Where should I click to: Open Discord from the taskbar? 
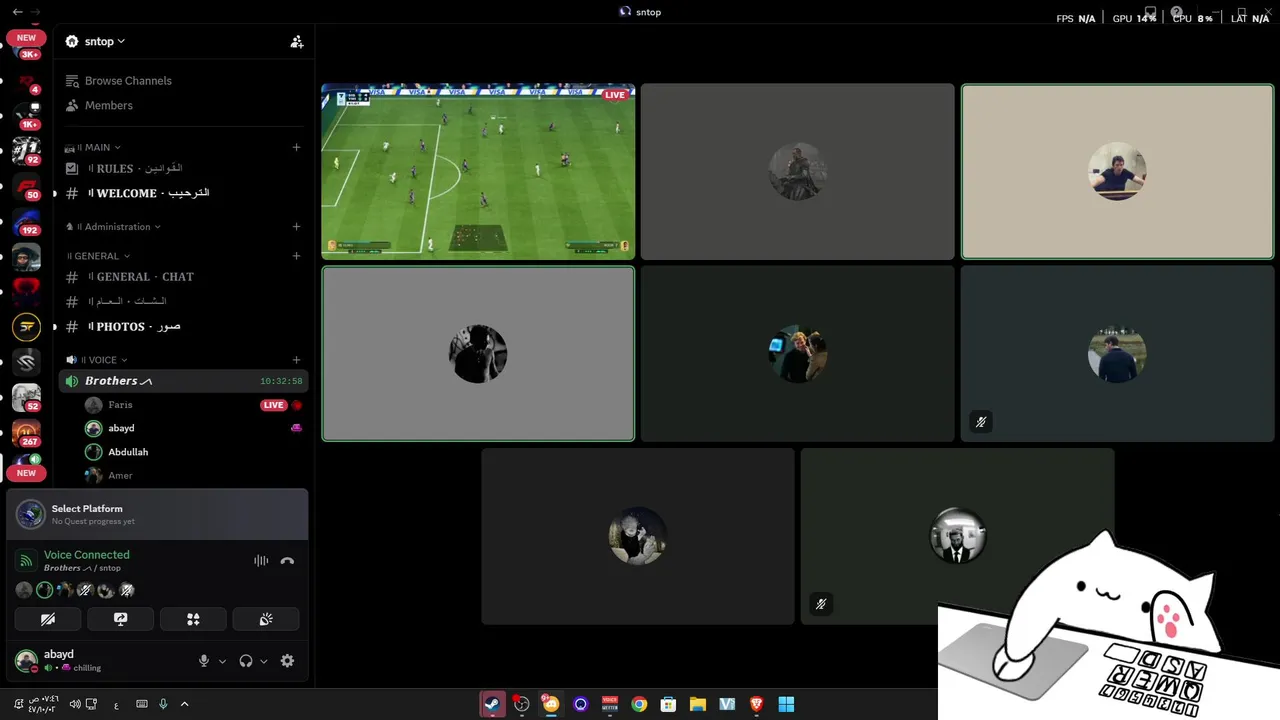click(551, 704)
